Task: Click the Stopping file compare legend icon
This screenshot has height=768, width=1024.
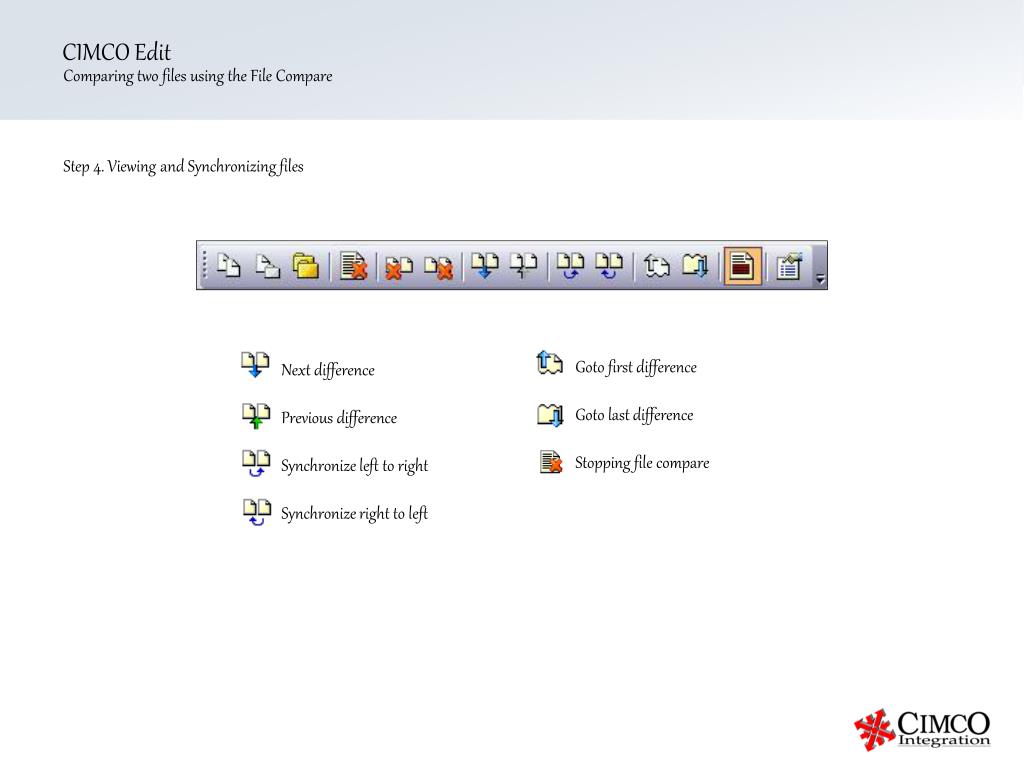Action: coord(551,462)
